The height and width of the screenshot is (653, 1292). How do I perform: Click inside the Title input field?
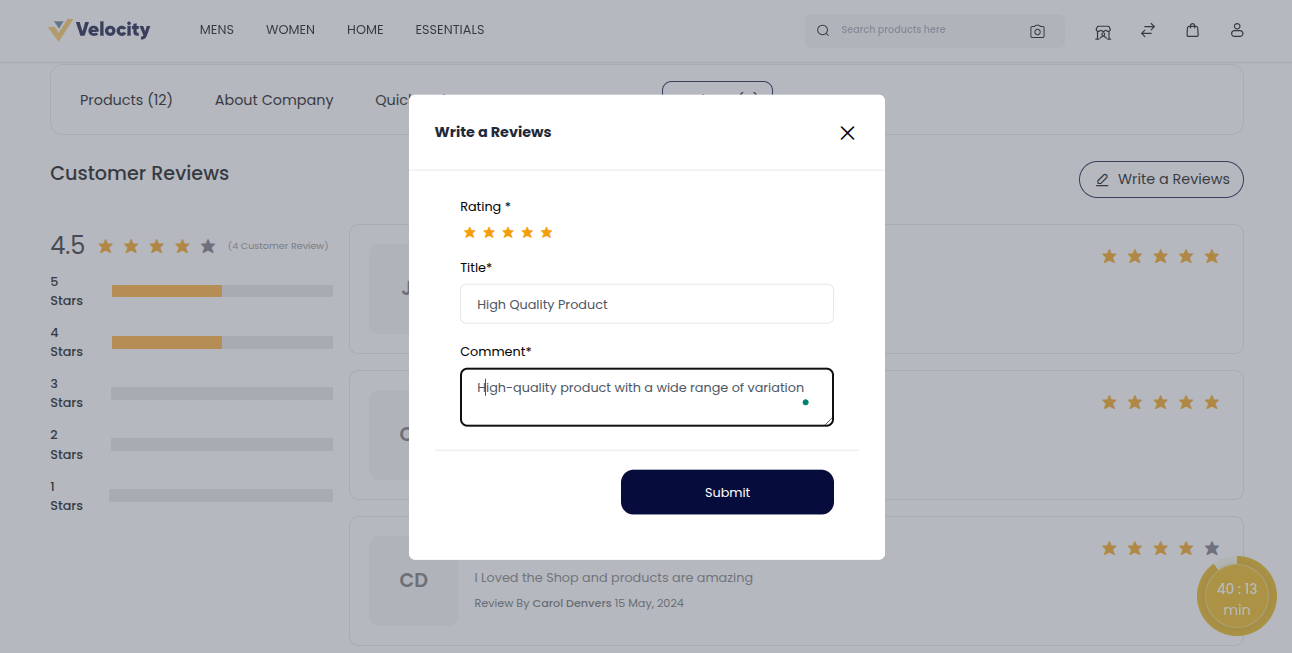pyautogui.click(x=646, y=304)
